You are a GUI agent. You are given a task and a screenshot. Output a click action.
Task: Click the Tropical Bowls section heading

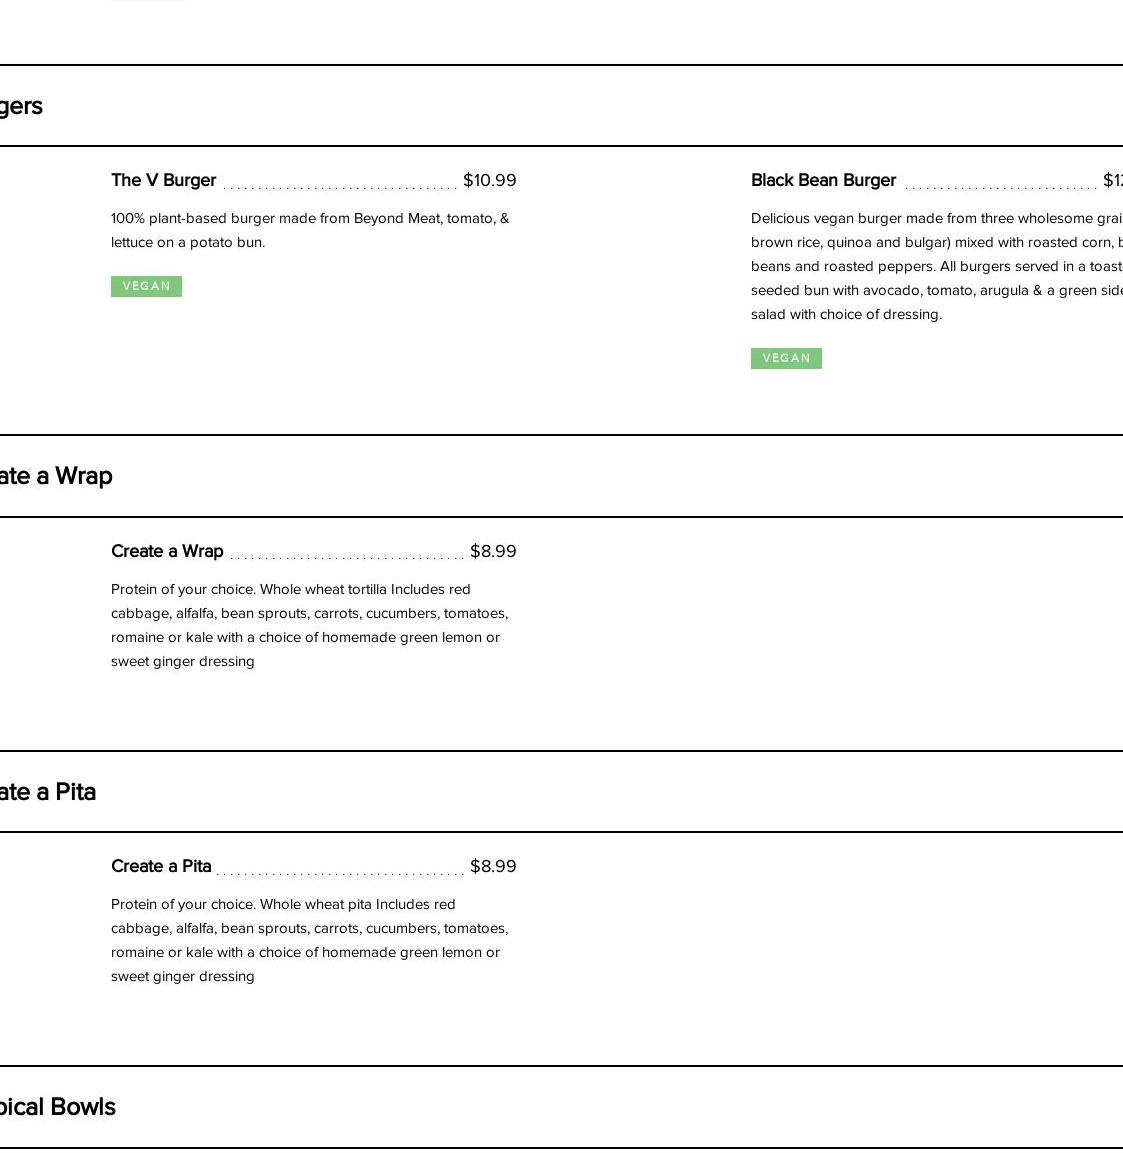(58, 1107)
